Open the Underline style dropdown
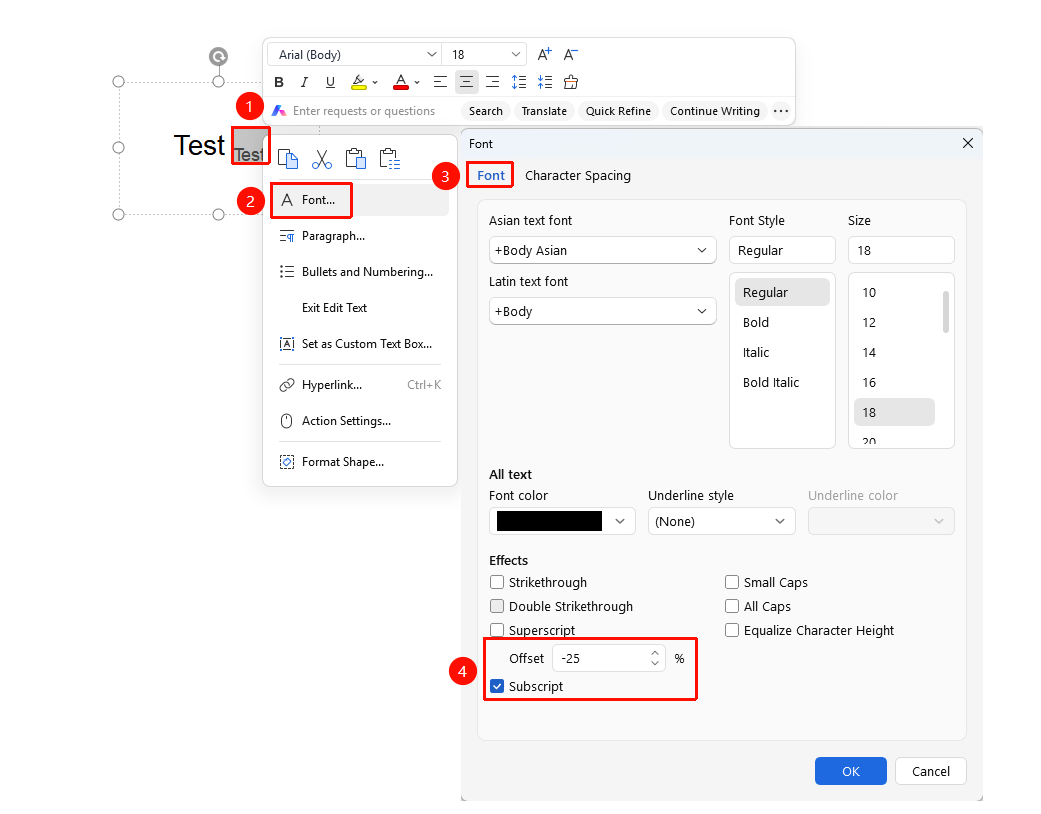Image resolution: width=1041 pixels, height=814 pixels. pyautogui.click(x=722, y=521)
